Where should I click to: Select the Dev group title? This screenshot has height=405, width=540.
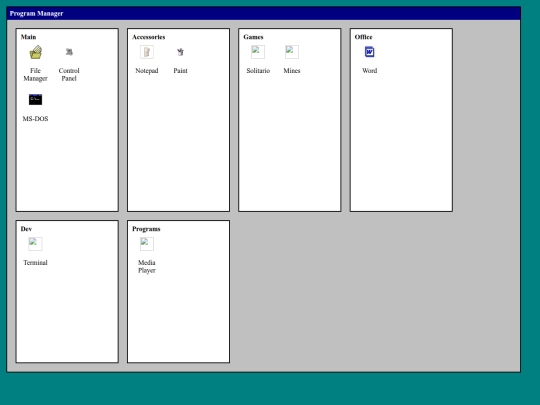pyautogui.click(x=26, y=229)
